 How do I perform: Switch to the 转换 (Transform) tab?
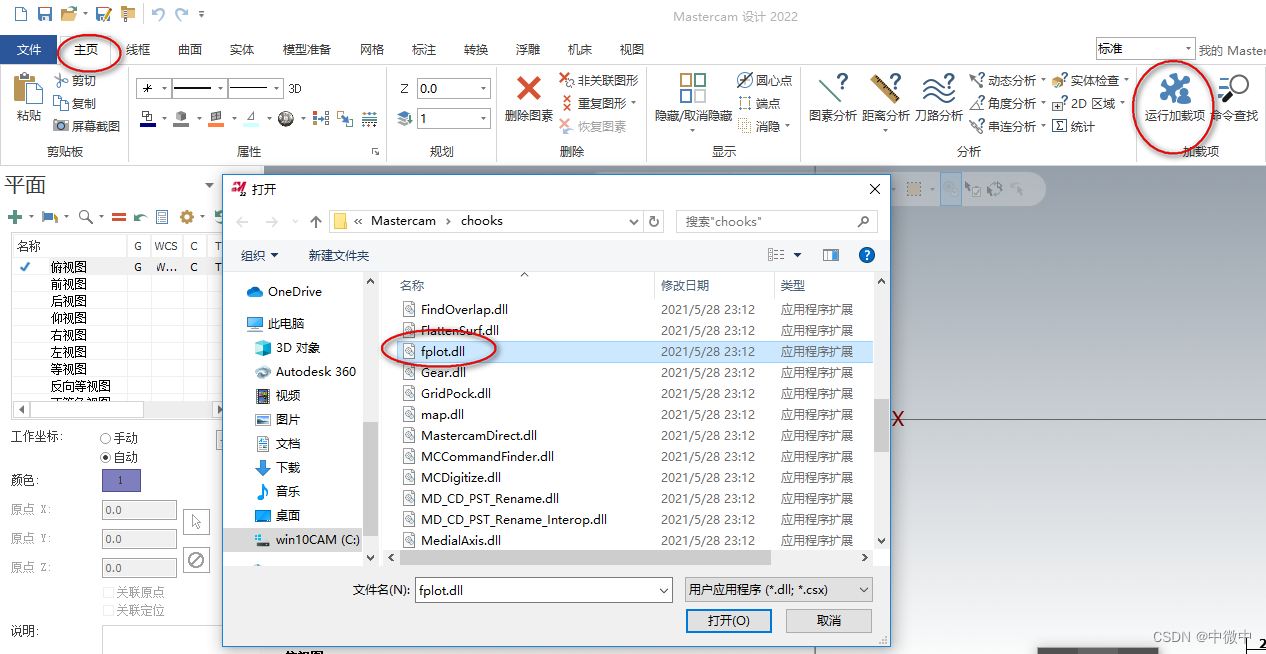point(476,49)
